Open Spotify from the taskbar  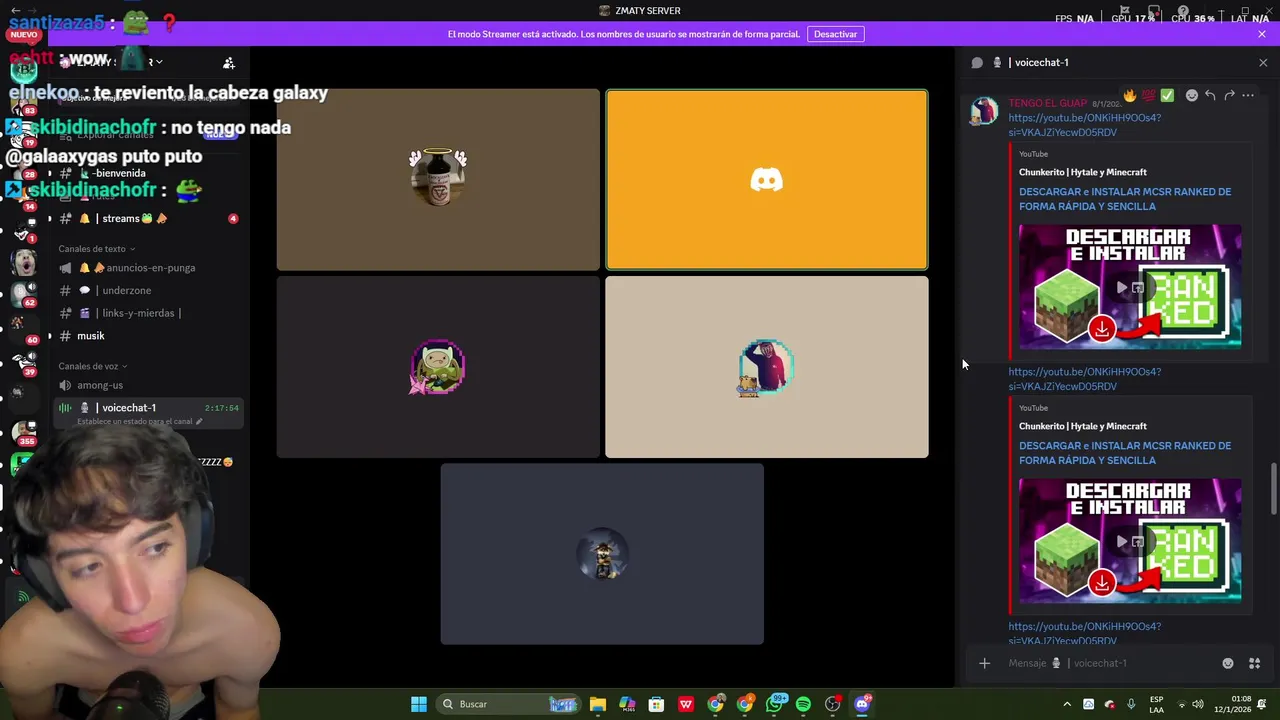(803, 704)
